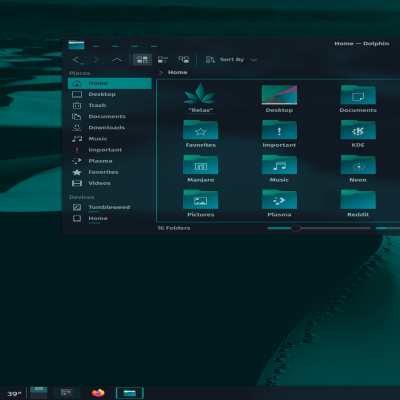This screenshot has height=400, width=400.
Task: Switch to Details view mode
Action: 184,60
